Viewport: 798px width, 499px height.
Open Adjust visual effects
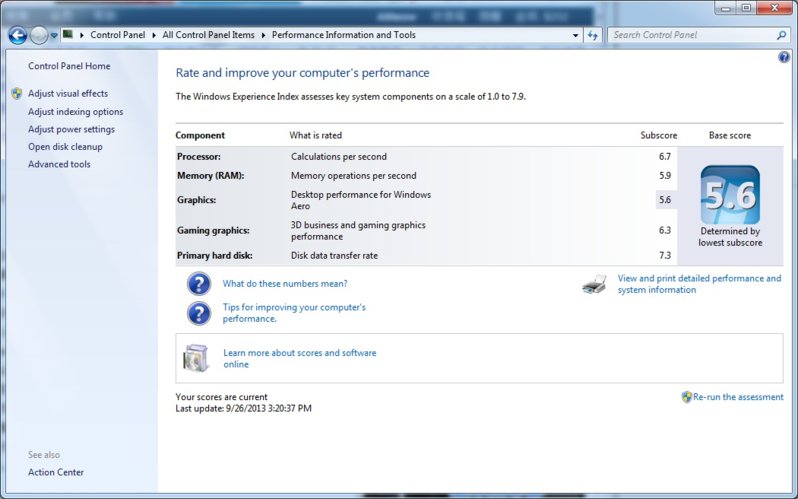click(x=68, y=93)
